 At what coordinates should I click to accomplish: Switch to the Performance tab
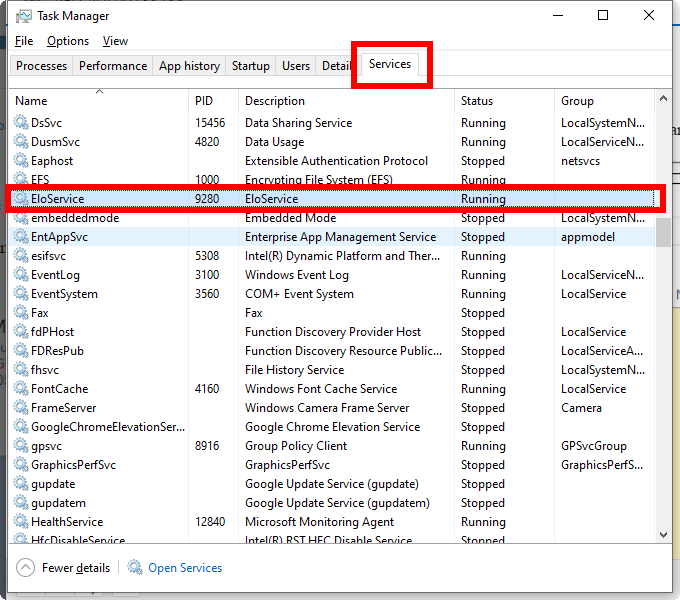click(x=113, y=66)
